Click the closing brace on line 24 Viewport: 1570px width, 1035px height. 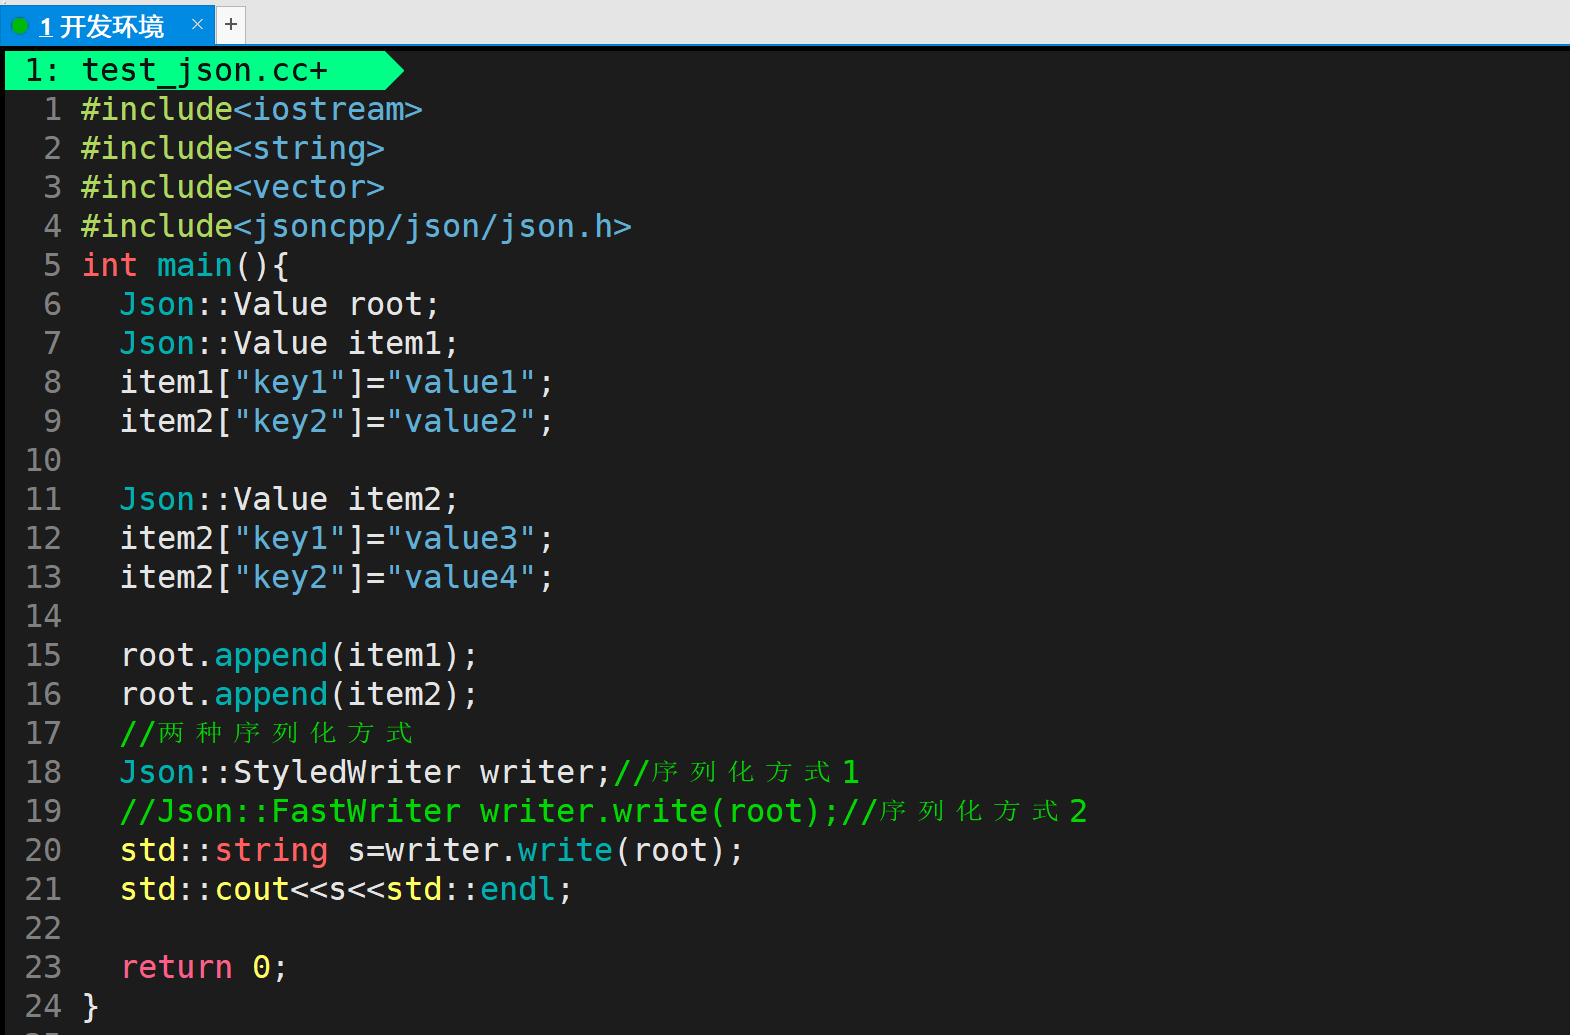pyautogui.click(x=90, y=1006)
